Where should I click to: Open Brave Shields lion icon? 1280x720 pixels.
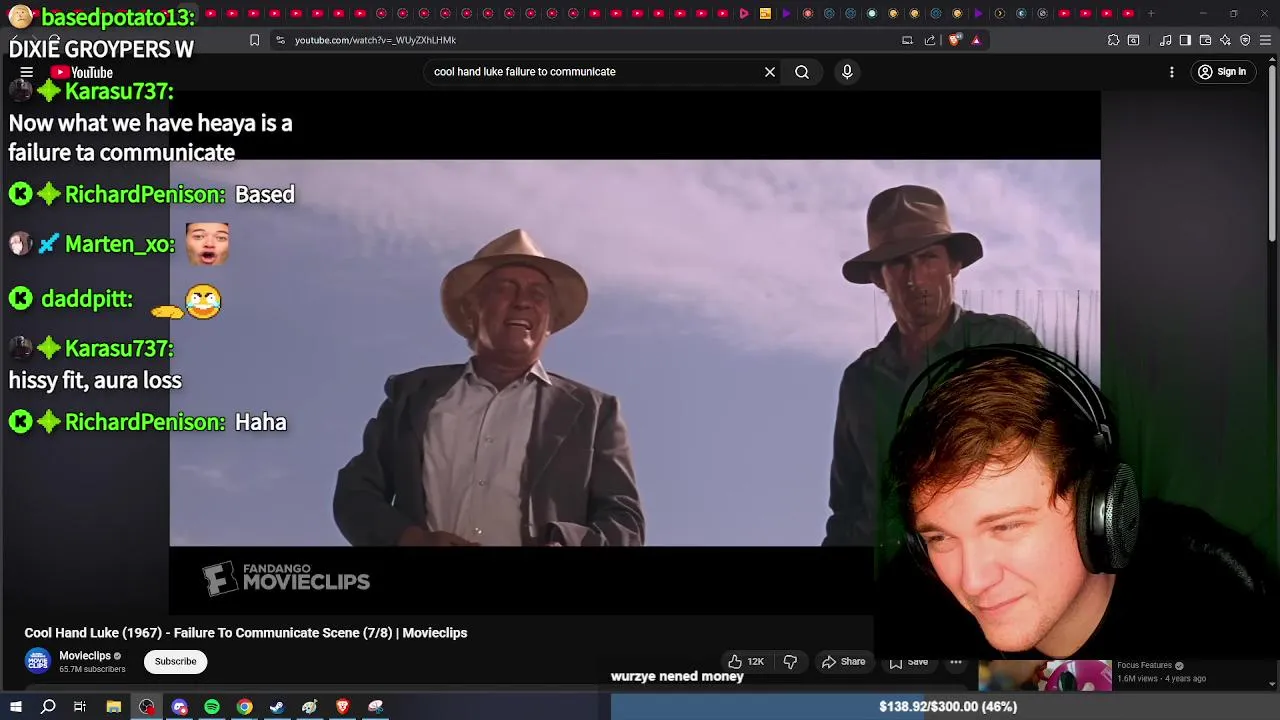pyautogui.click(x=954, y=40)
